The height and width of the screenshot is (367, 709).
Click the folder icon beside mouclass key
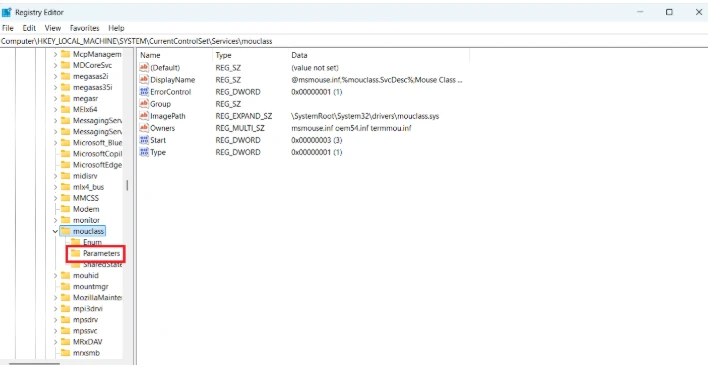click(66, 231)
